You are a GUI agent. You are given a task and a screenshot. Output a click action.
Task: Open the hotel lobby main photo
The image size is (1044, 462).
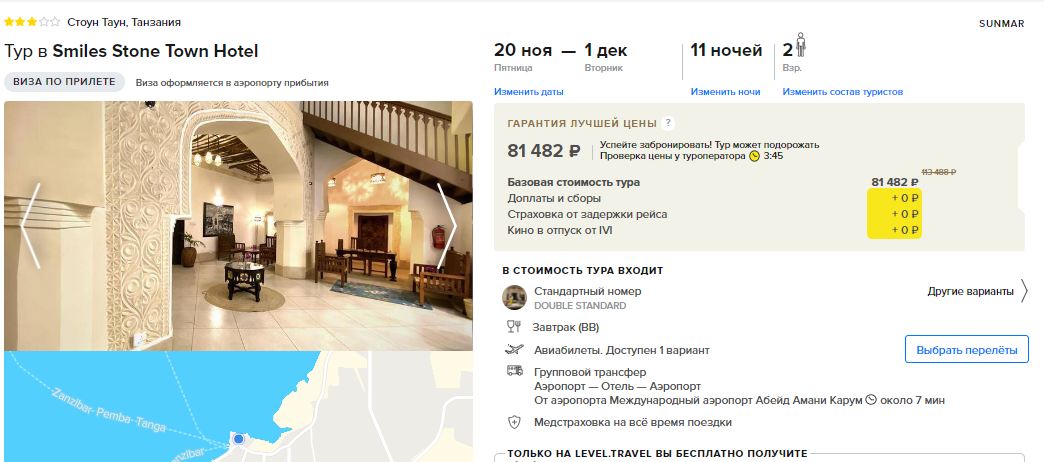pos(238,226)
